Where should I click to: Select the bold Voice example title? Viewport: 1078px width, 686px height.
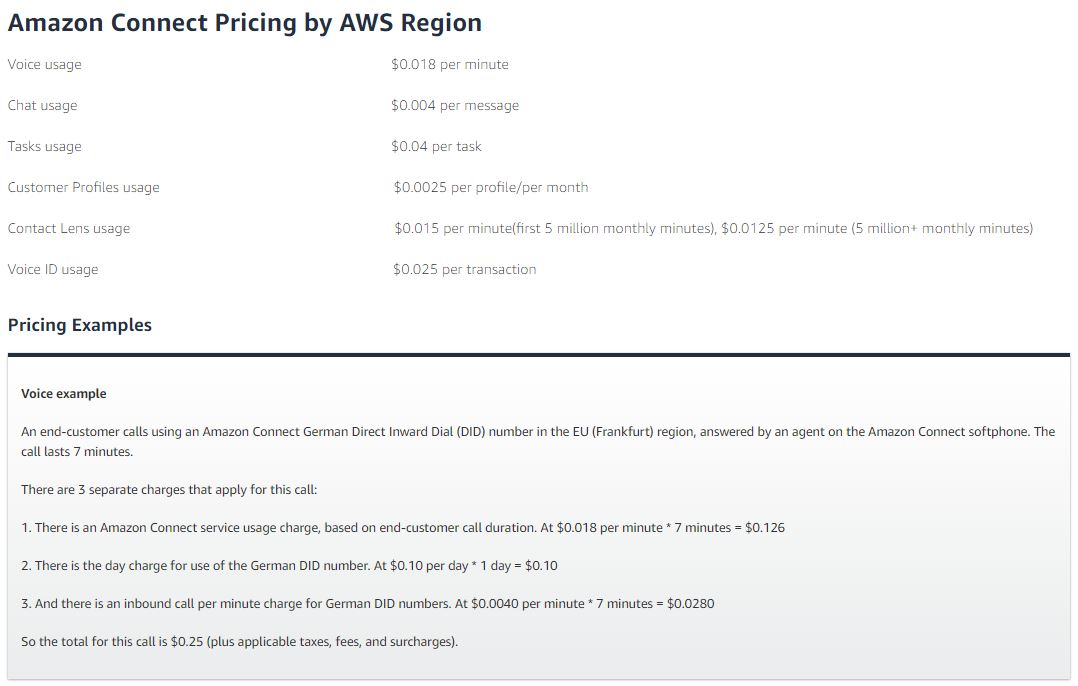tap(64, 394)
